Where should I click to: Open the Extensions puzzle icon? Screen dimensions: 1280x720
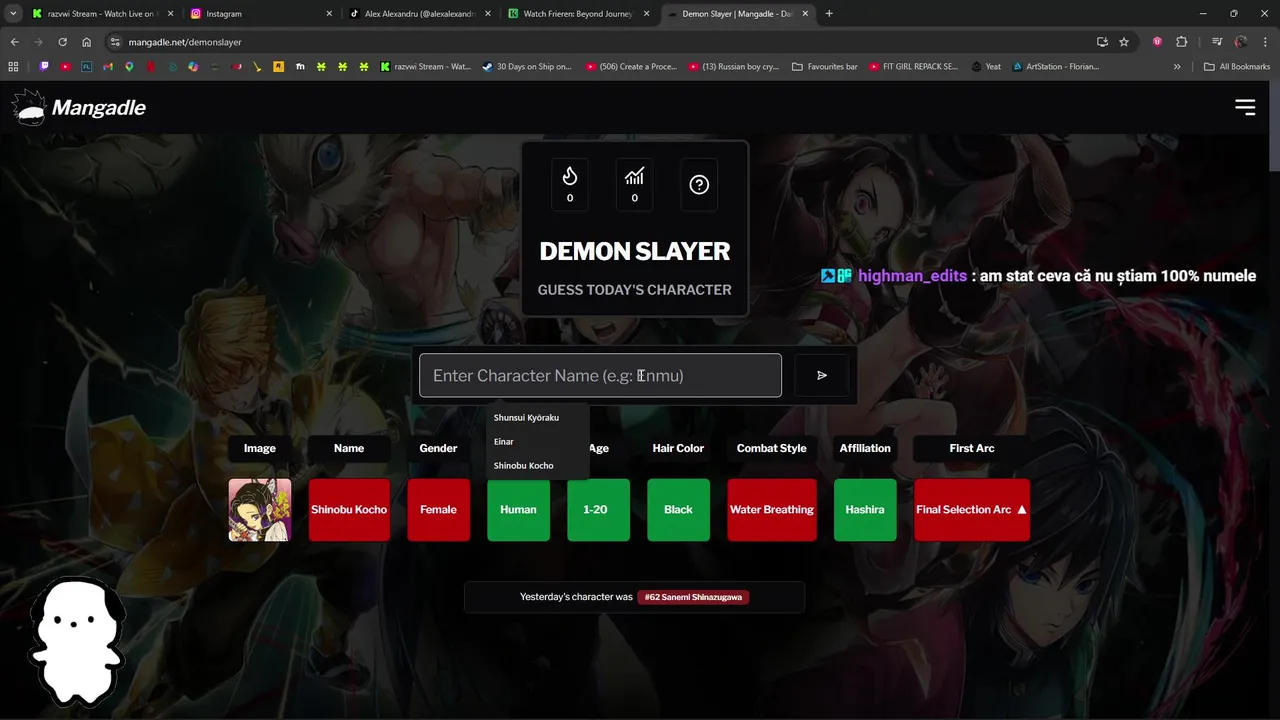click(1182, 42)
